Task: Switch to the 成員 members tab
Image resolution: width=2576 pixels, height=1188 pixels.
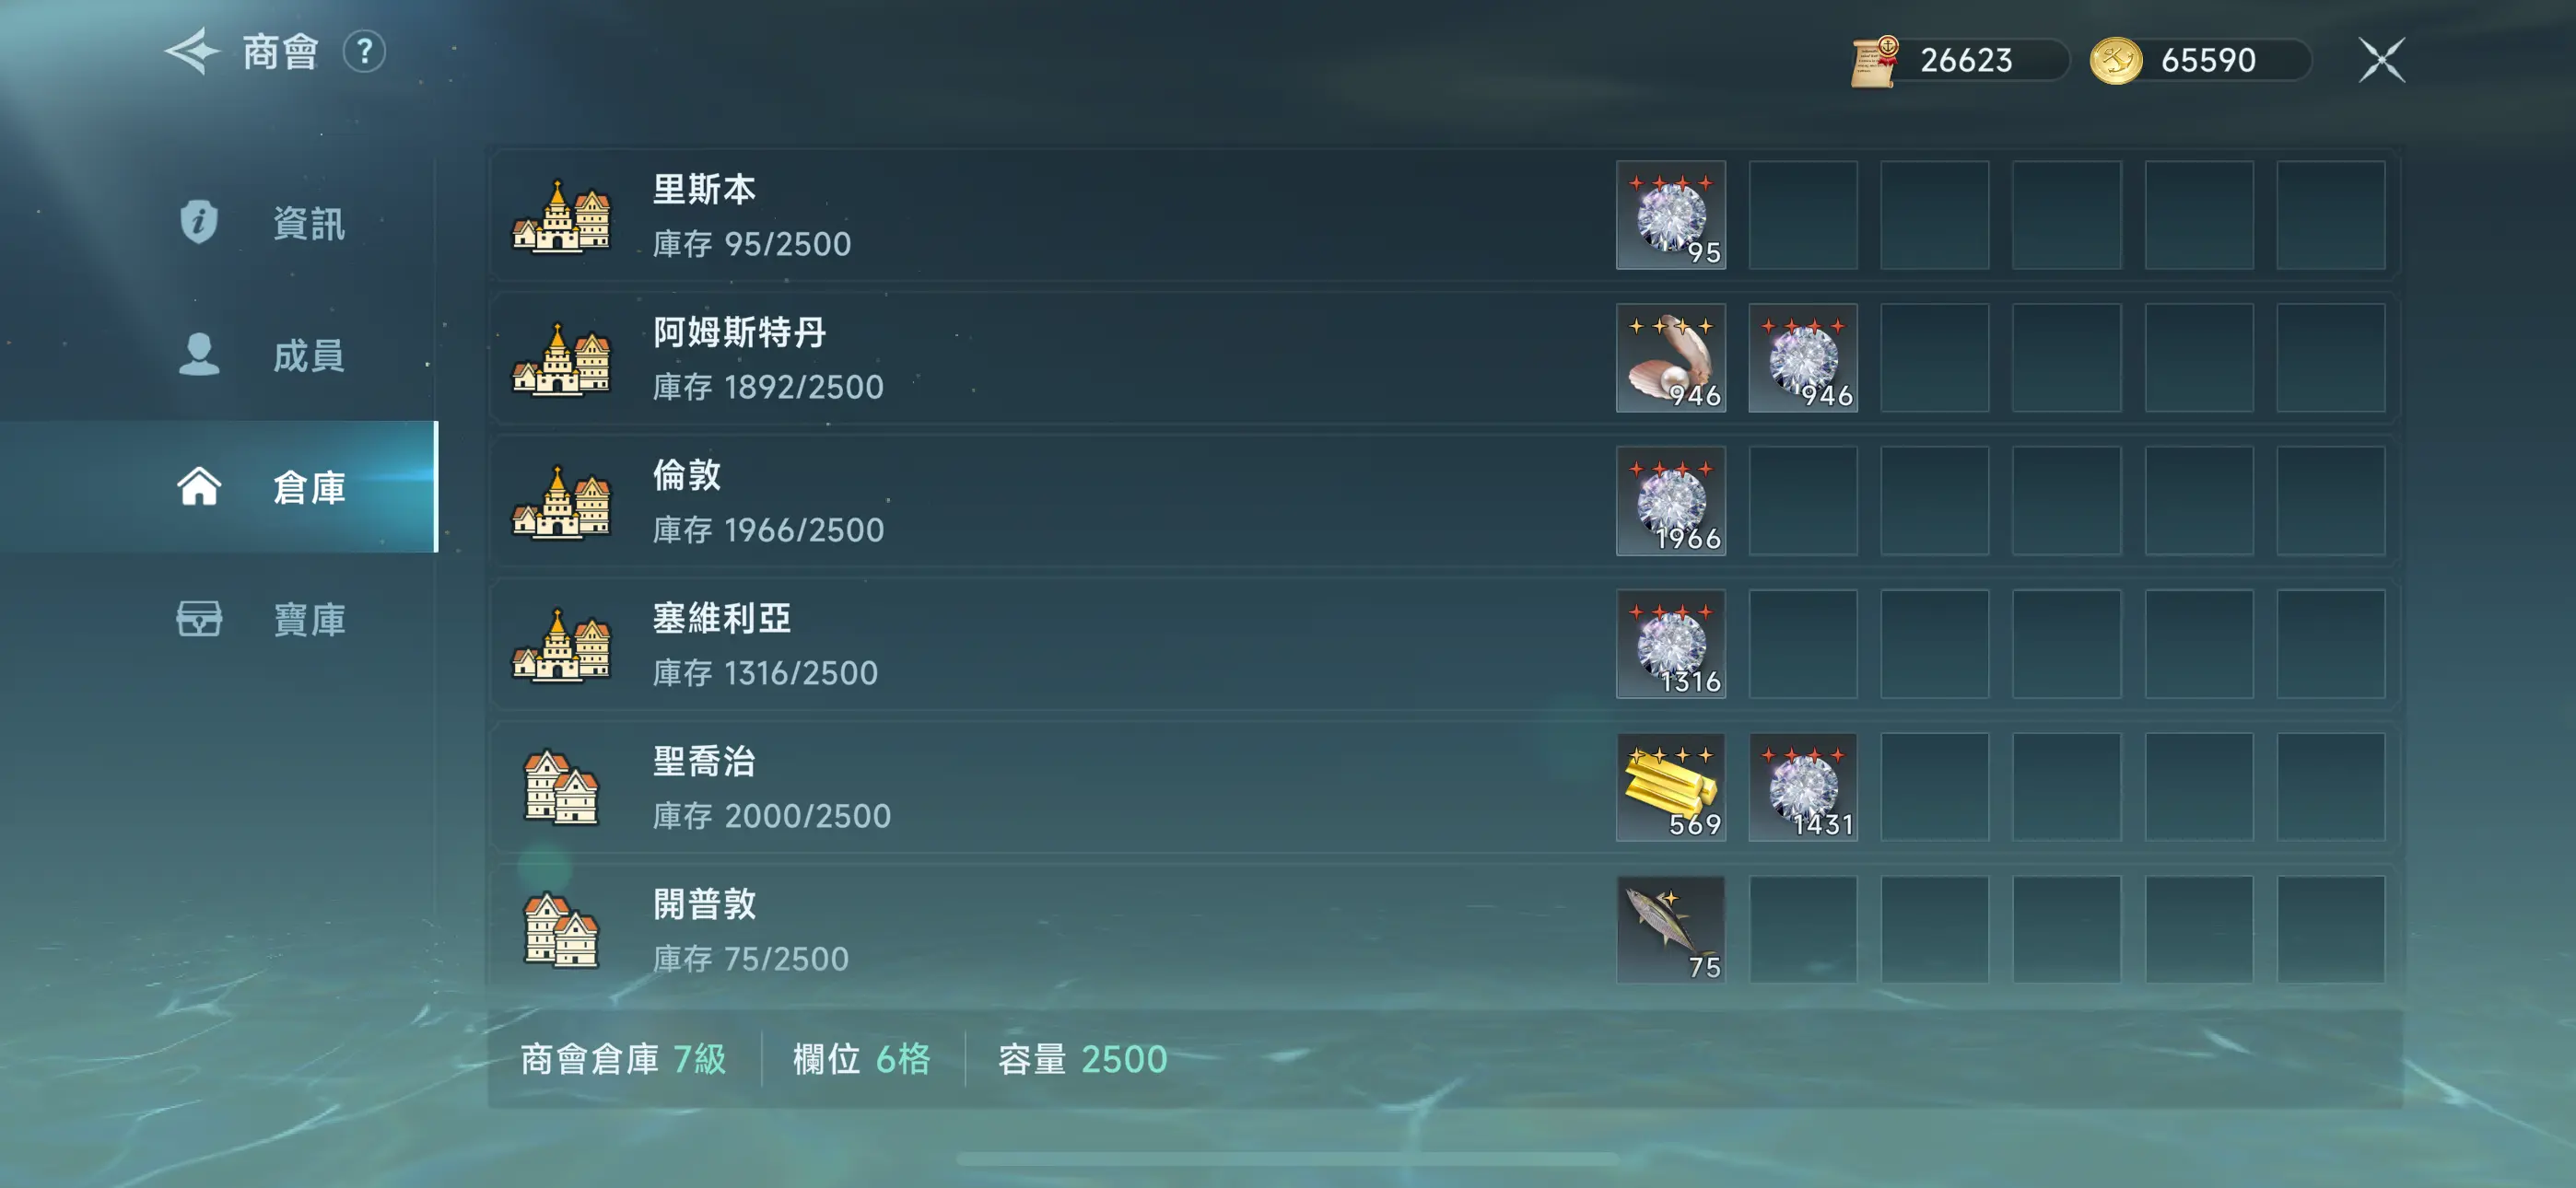Action: 262,355
